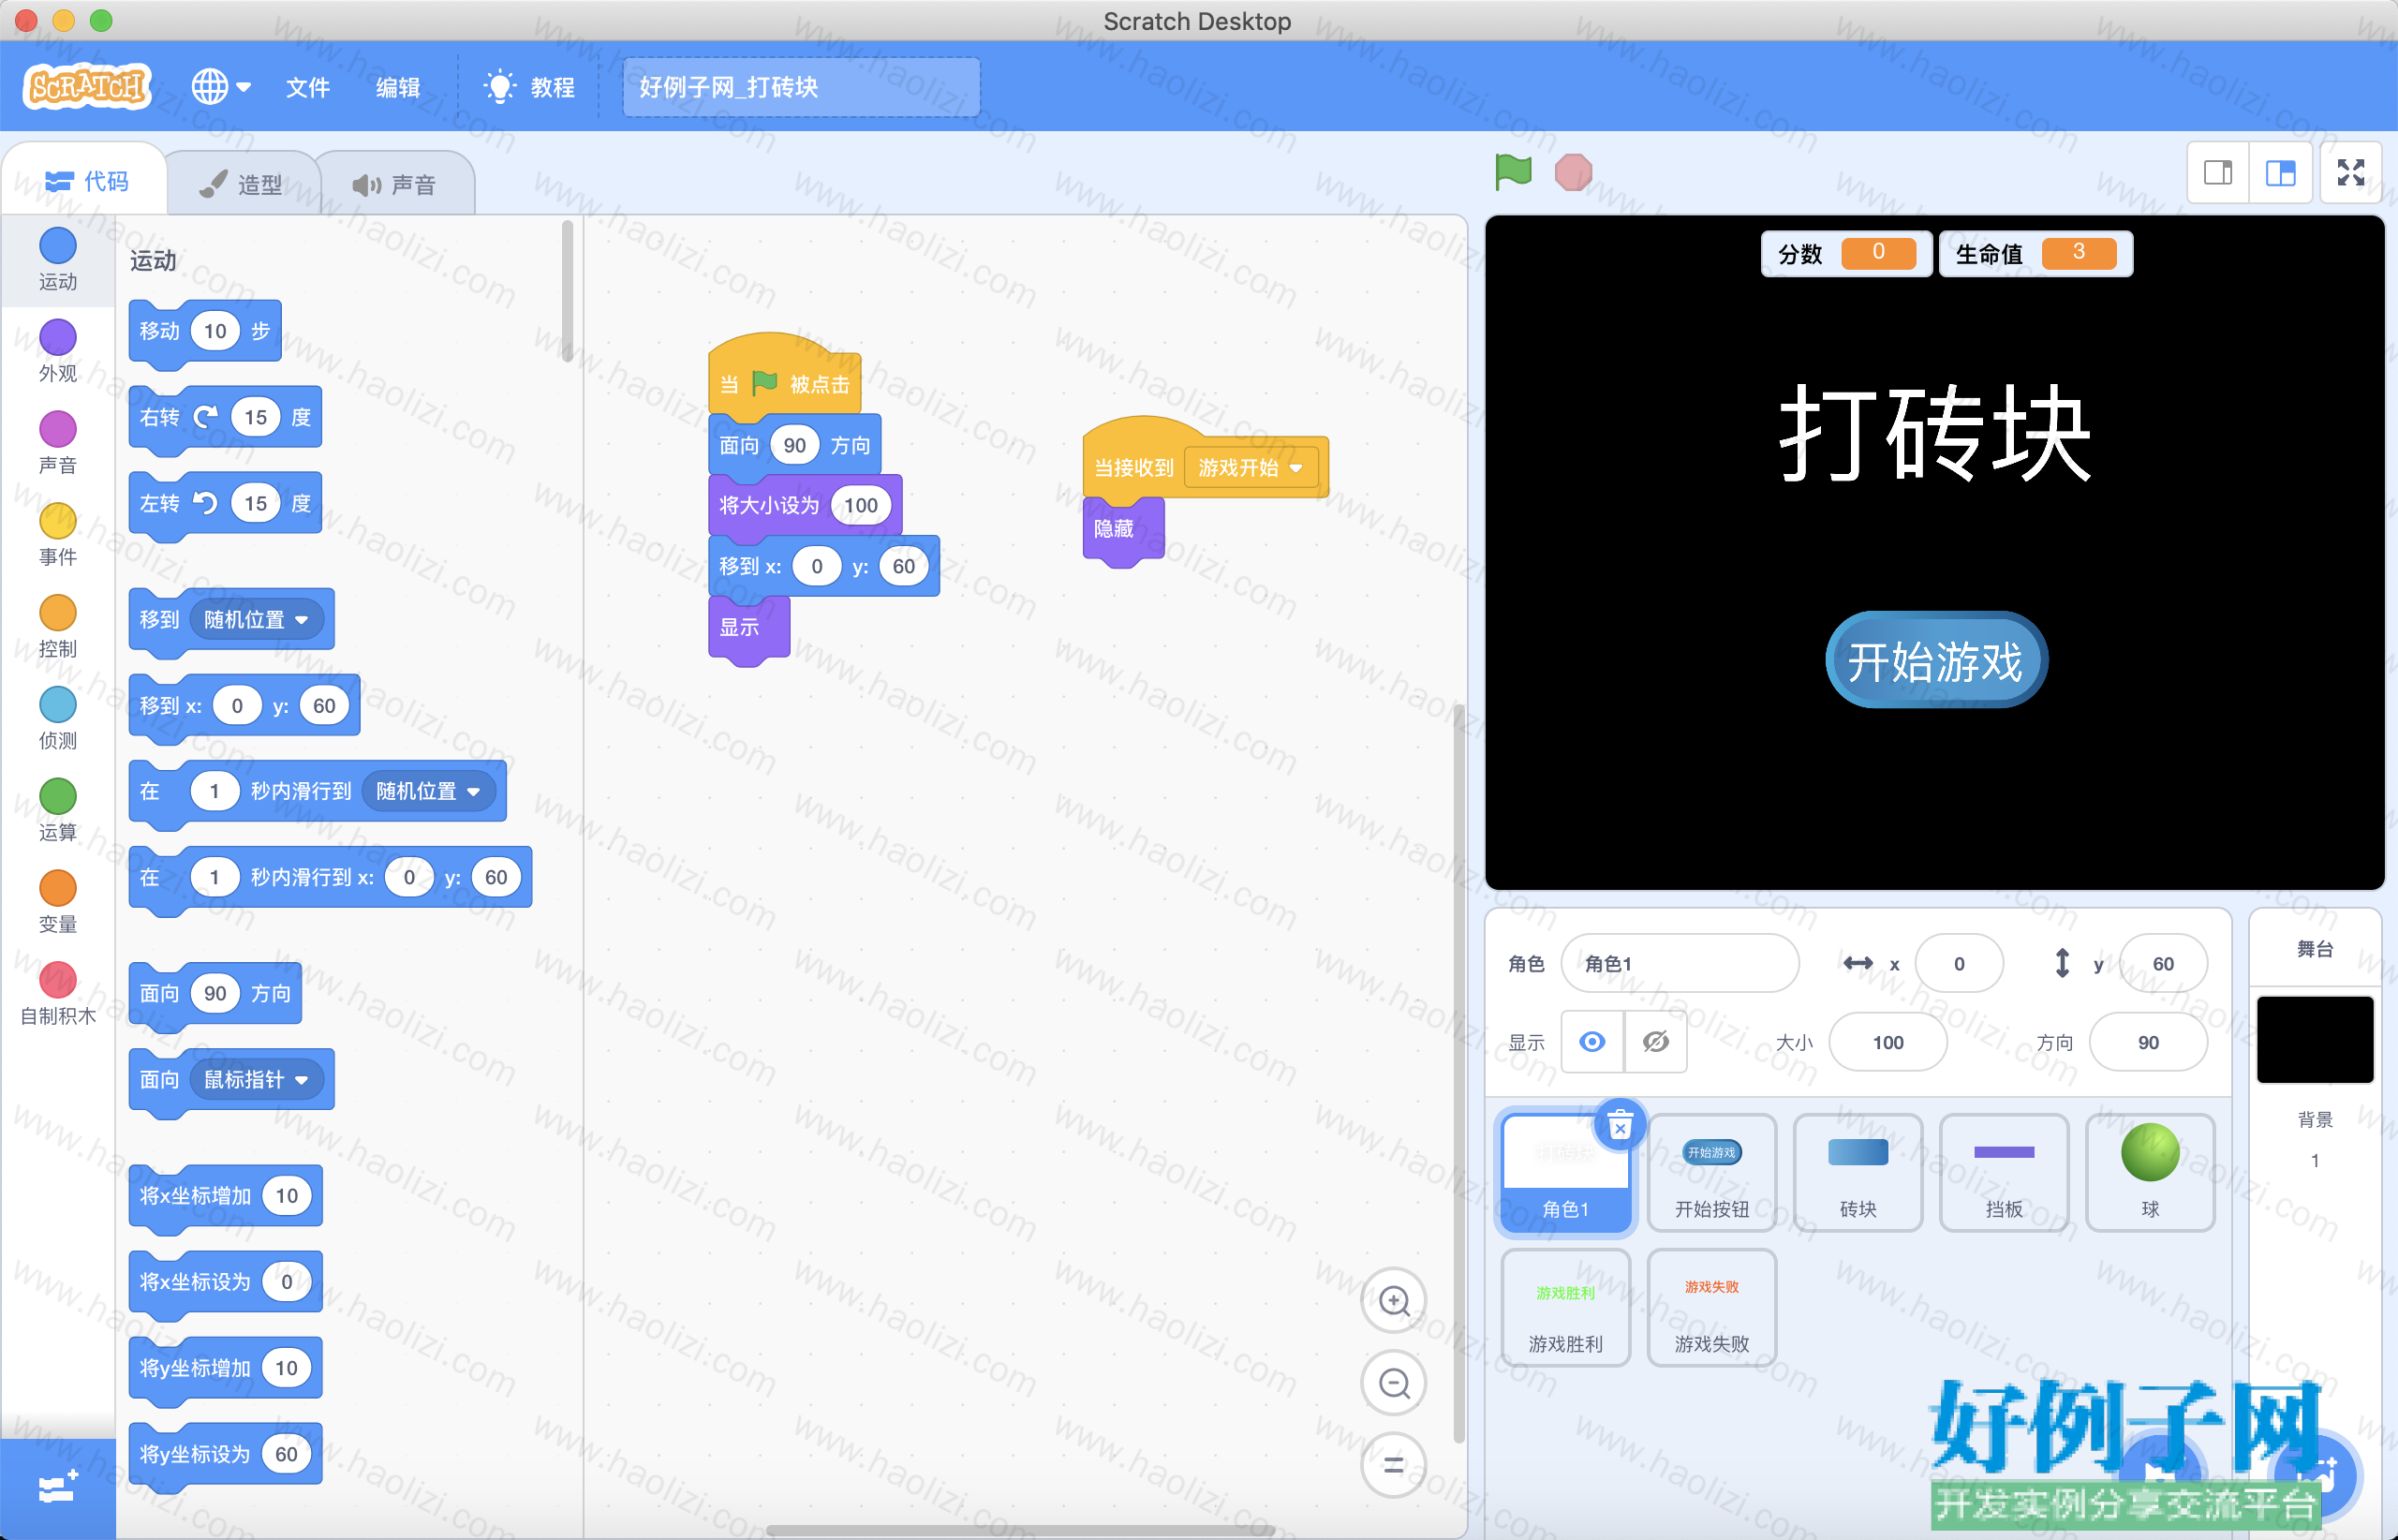Zoom in the code workspace
The height and width of the screenshot is (1540, 2398).
1394,1301
